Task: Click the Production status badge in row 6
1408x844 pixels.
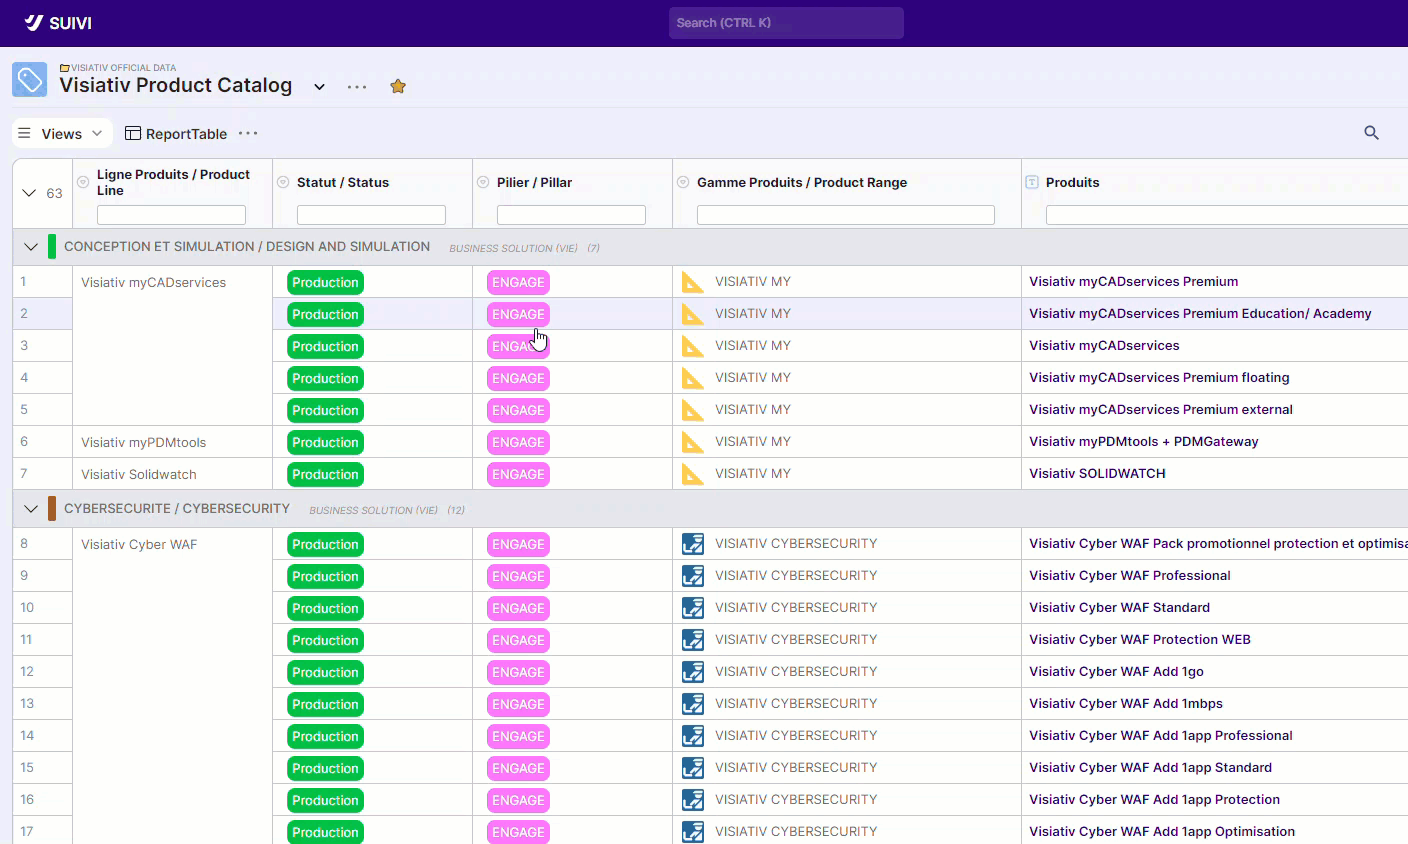Action: click(325, 442)
